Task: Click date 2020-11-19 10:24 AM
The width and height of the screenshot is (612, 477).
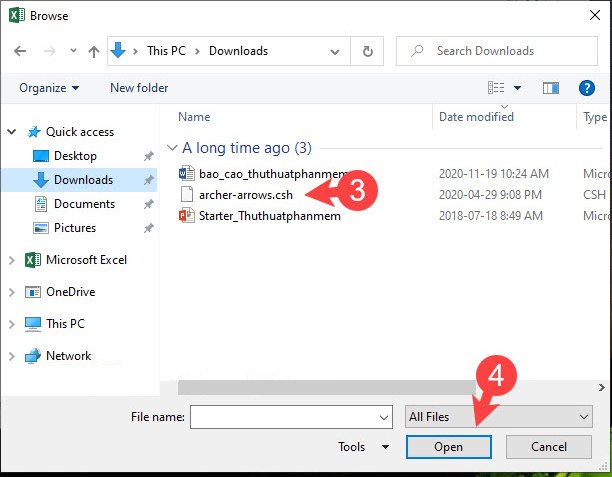Action: click(x=494, y=174)
